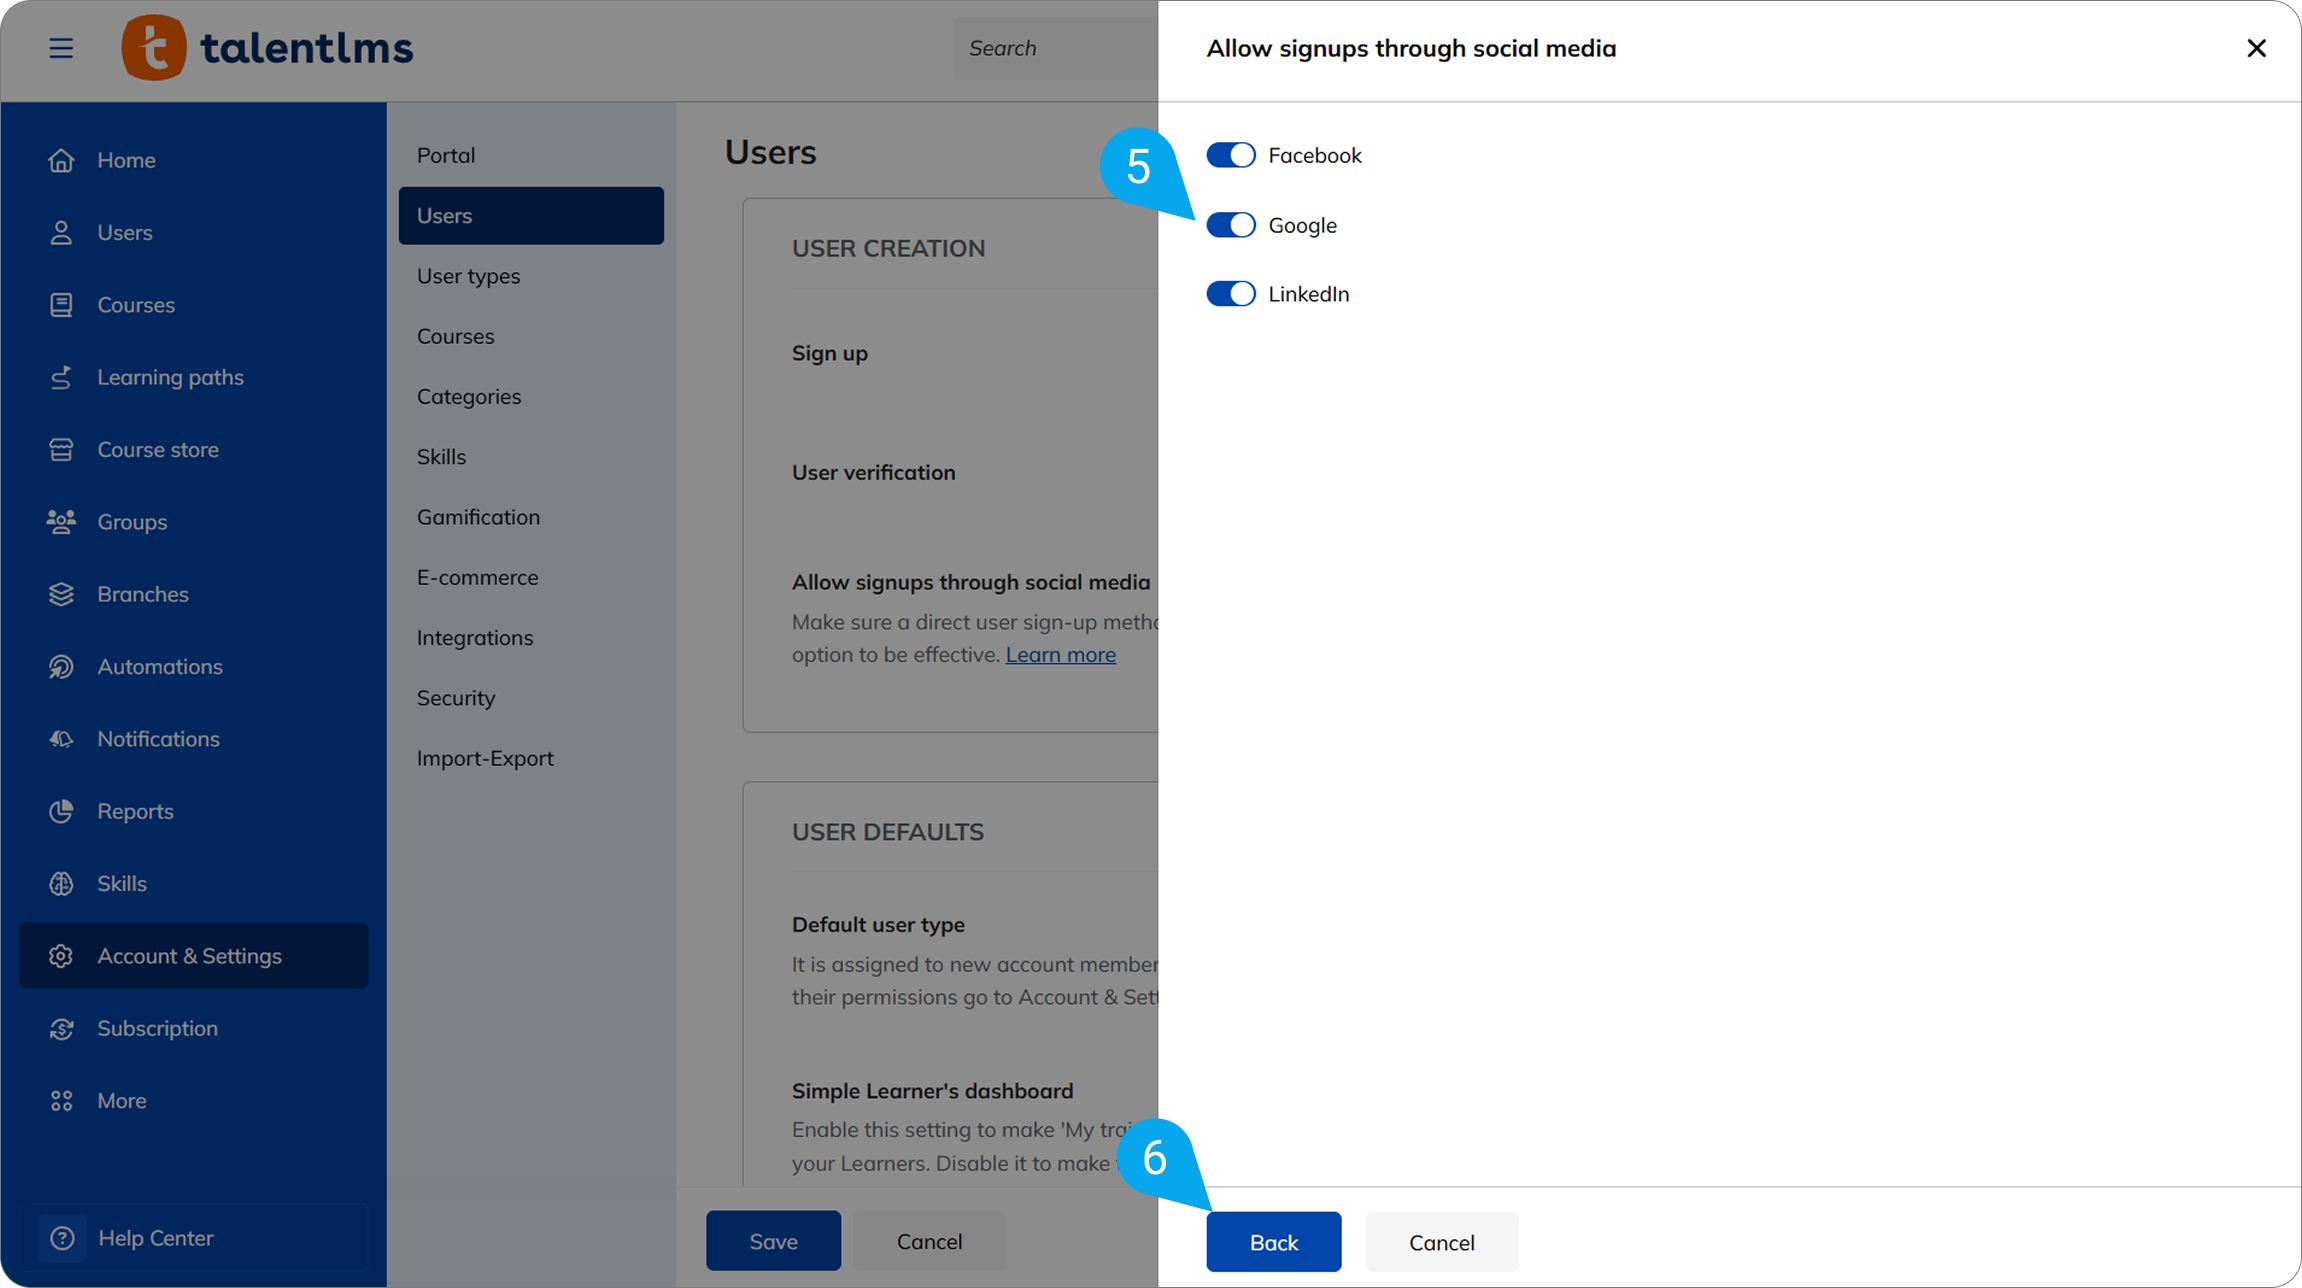Open the Portal settings tab
The image size is (2302, 1288).
point(531,155)
